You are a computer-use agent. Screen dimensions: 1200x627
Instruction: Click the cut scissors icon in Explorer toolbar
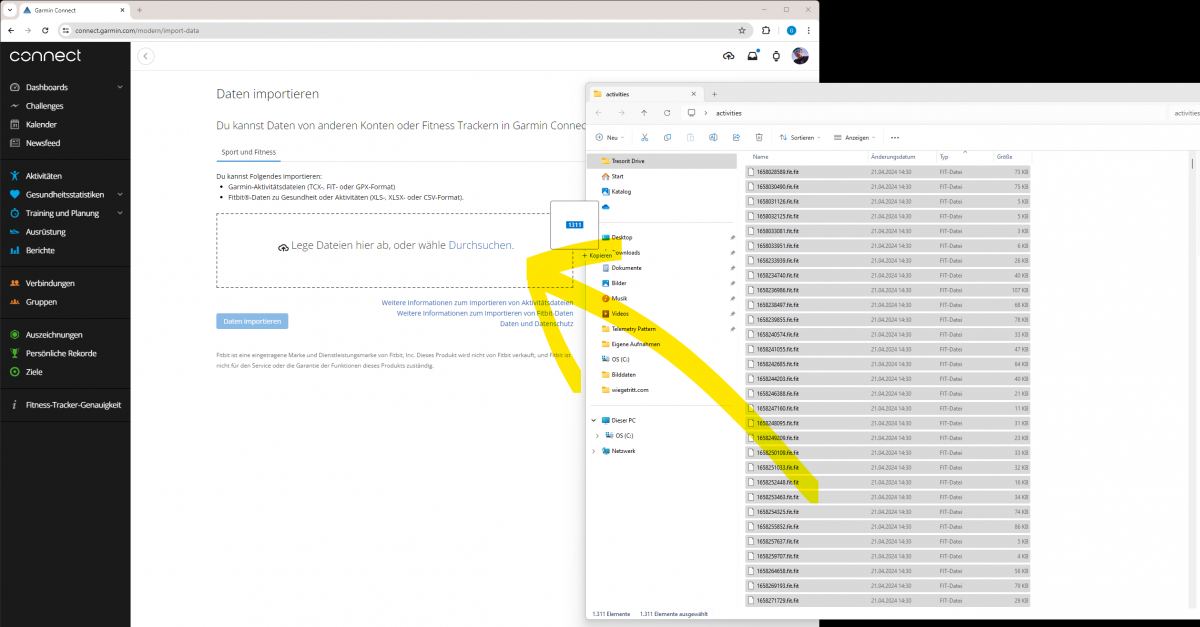(645, 137)
